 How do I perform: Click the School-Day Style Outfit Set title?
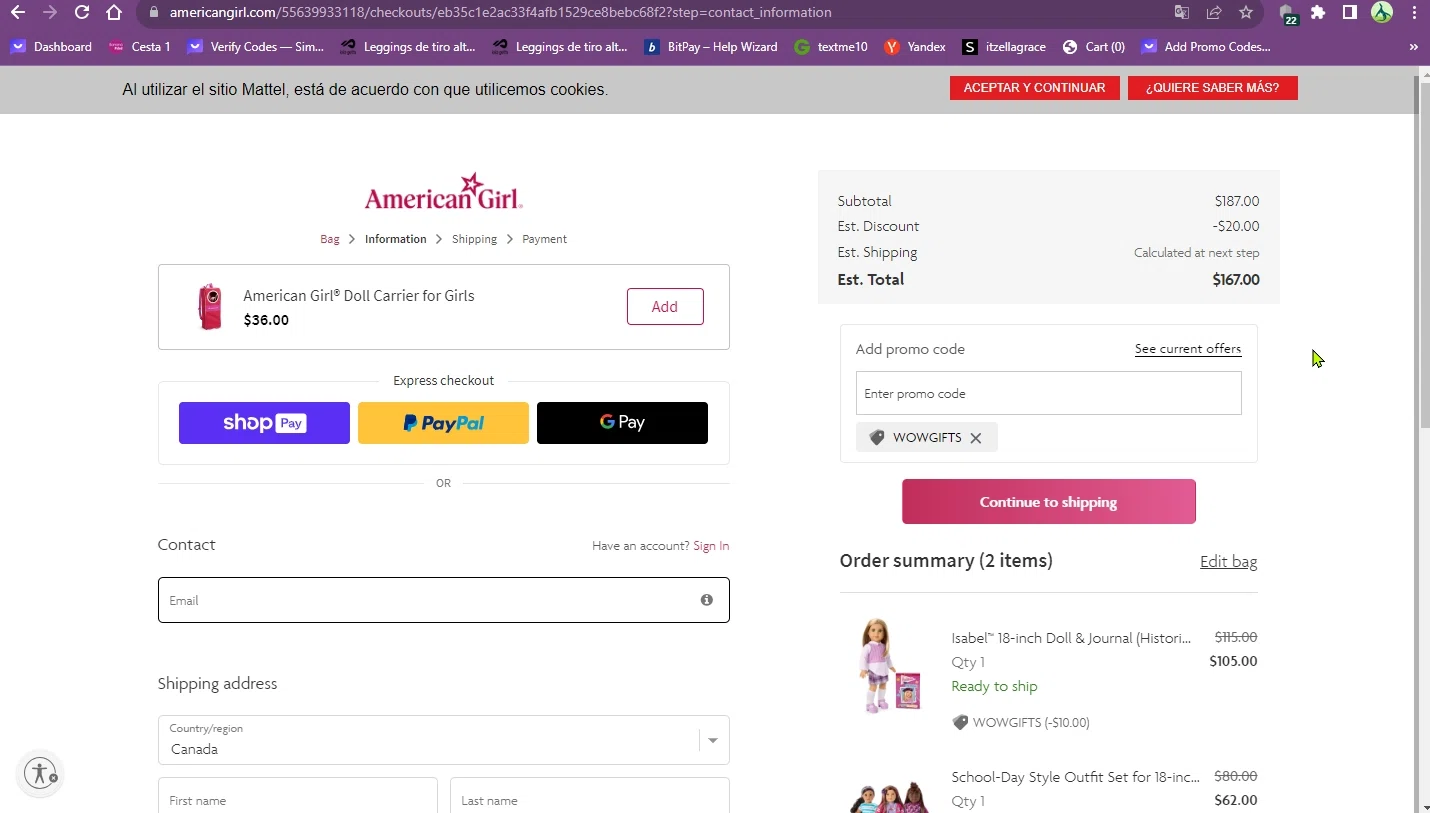[1075, 777]
